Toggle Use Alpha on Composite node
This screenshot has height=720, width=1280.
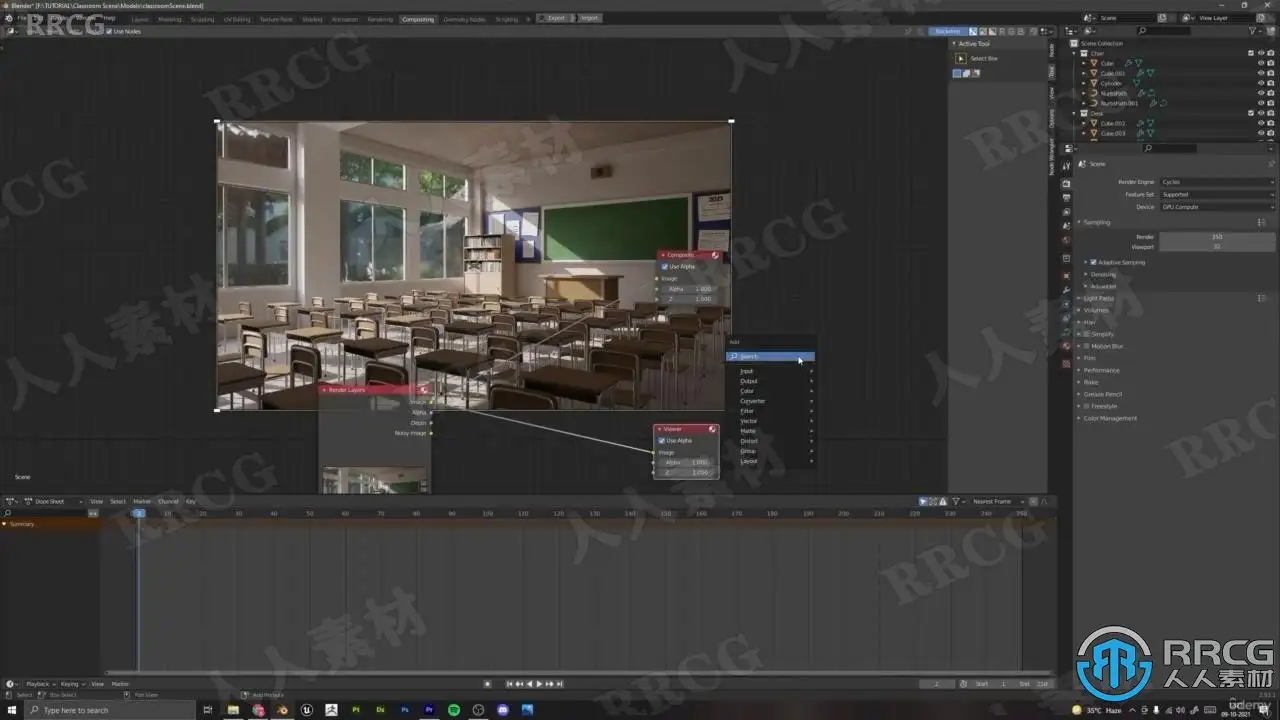tap(664, 266)
